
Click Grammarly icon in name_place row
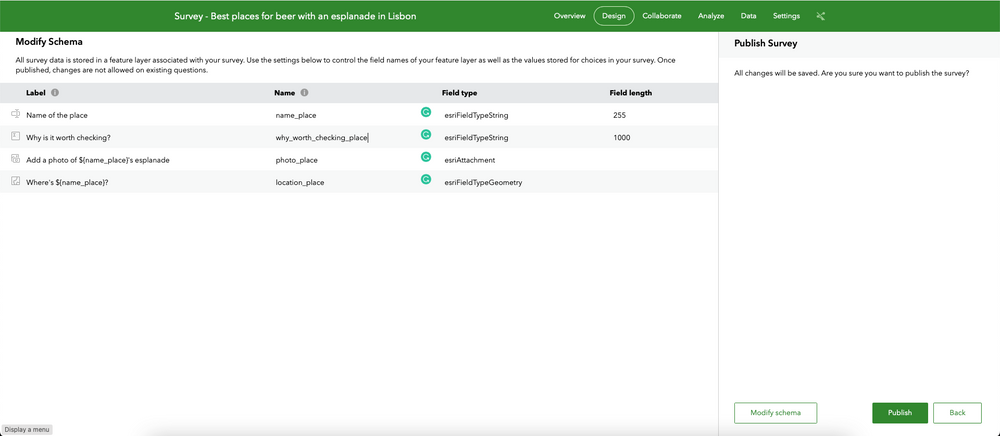click(x=426, y=115)
